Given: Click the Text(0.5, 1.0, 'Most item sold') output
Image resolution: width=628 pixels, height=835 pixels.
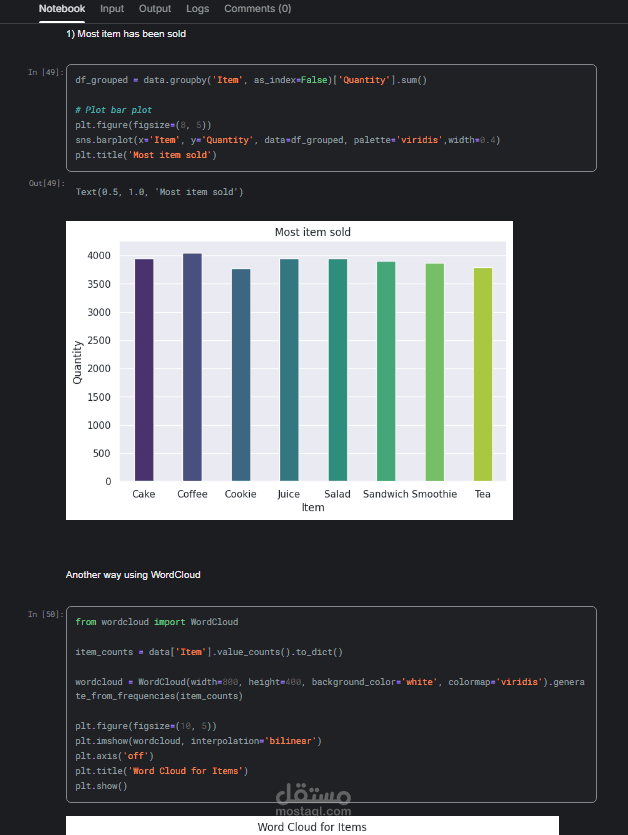Looking at the screenshot, I should click(x=160, y=191).
